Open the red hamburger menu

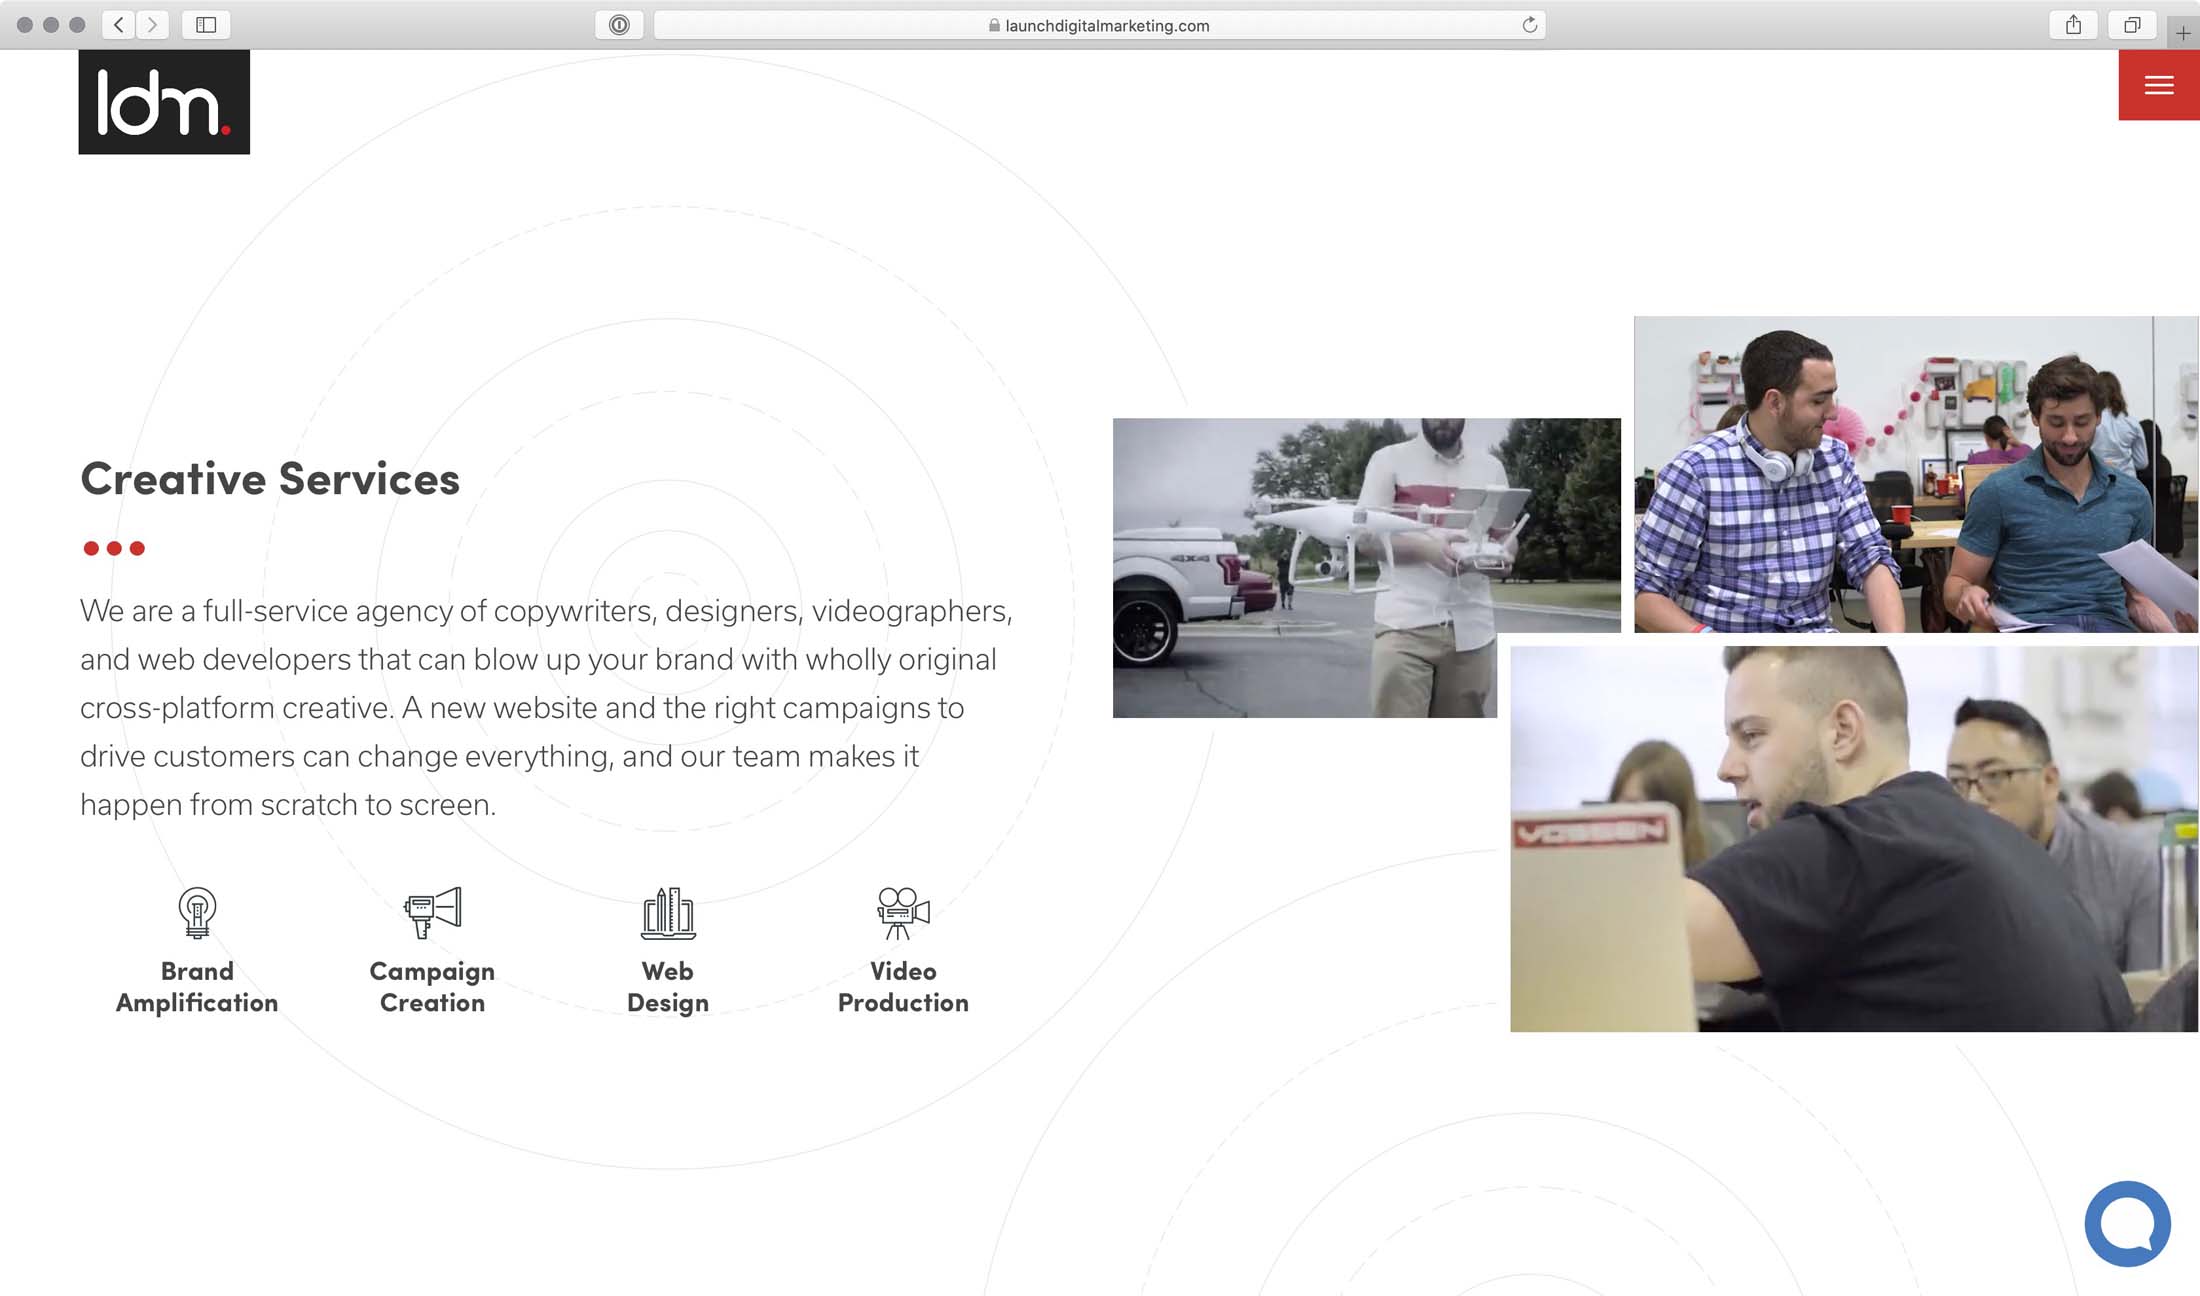tap(2158, 86)
